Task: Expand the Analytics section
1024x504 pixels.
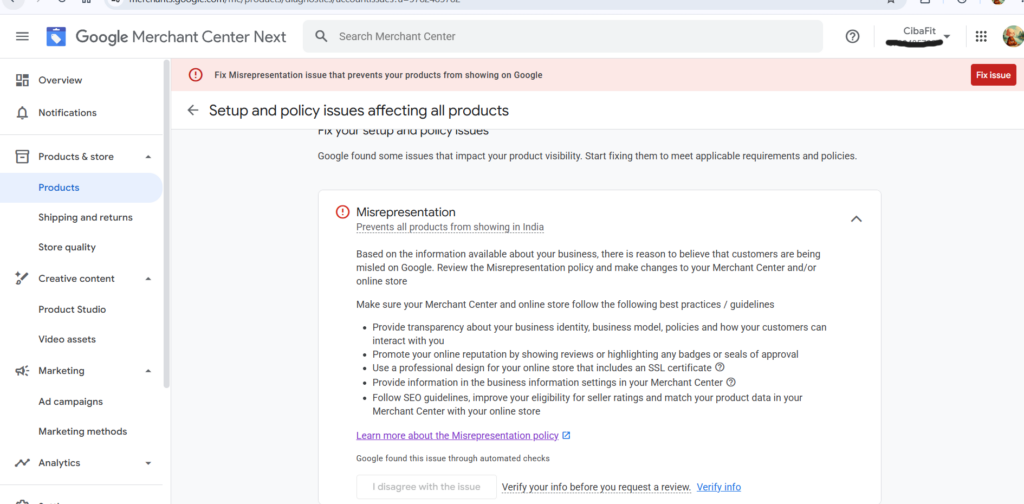Action: (x=148, y=463)
